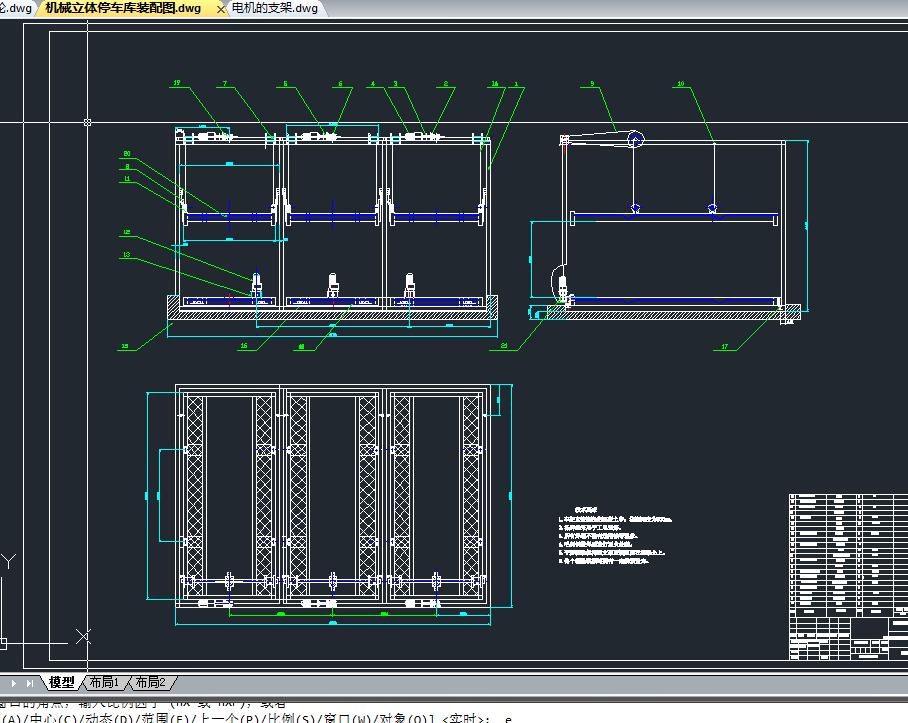Click part callout number 12
The height and width of the screenshot is (723, 908).
(x=126, y=232)
